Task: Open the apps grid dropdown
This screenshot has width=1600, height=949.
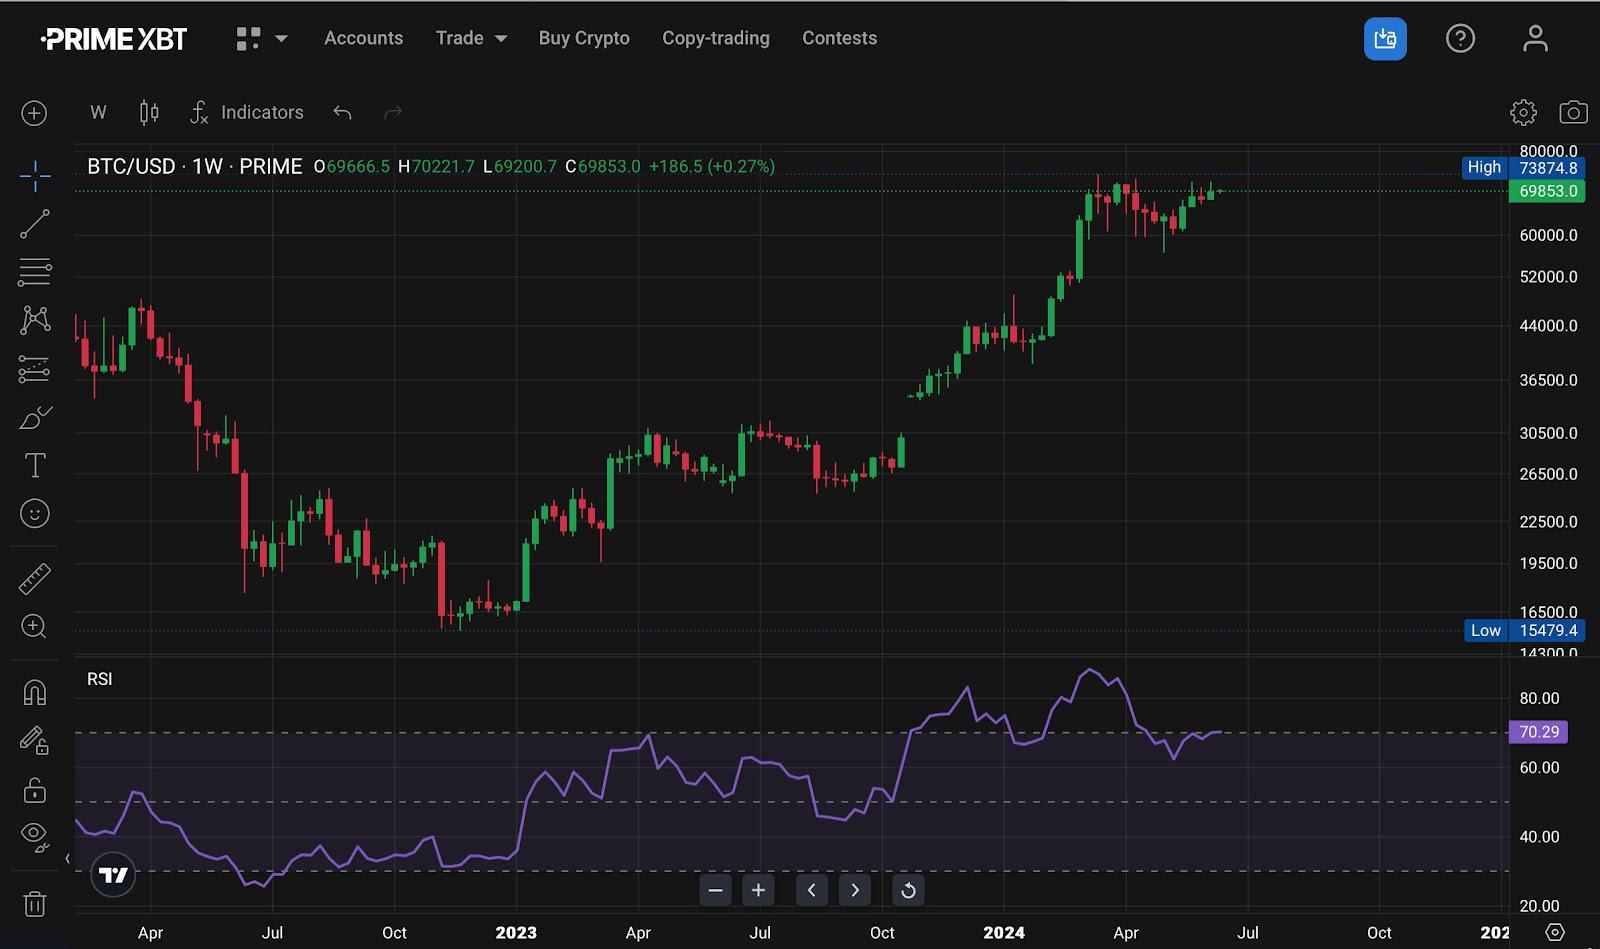Action: coord(261,38)
